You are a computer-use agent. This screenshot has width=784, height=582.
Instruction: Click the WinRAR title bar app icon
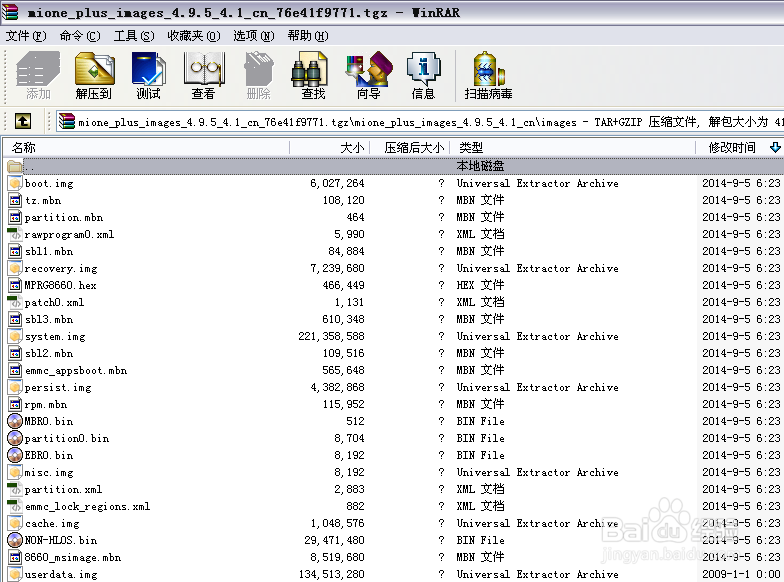10,12
